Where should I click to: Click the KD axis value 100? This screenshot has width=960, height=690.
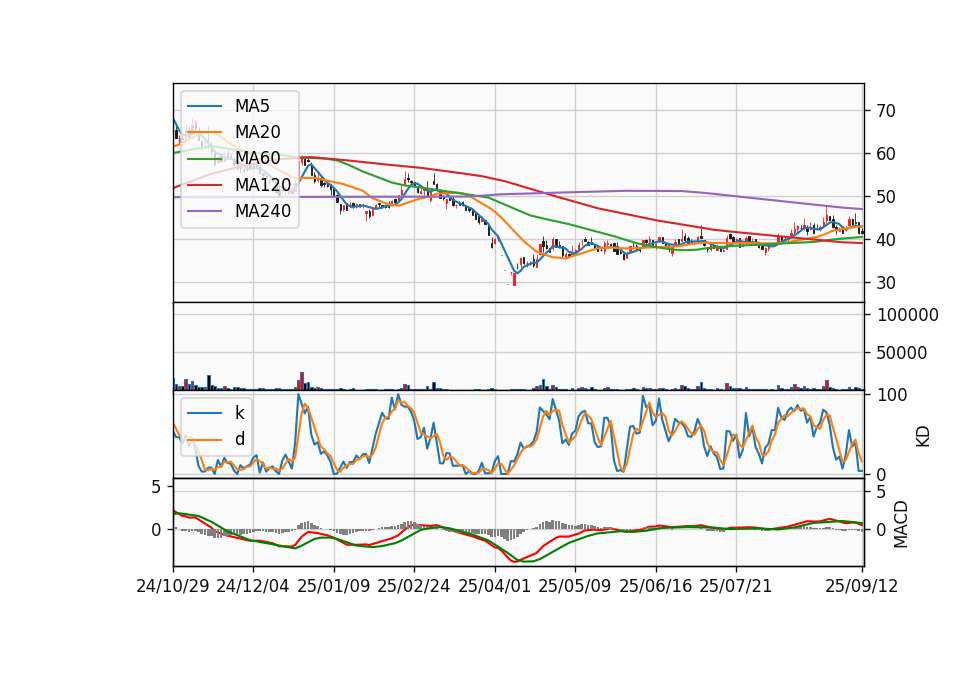pos(892,396)
